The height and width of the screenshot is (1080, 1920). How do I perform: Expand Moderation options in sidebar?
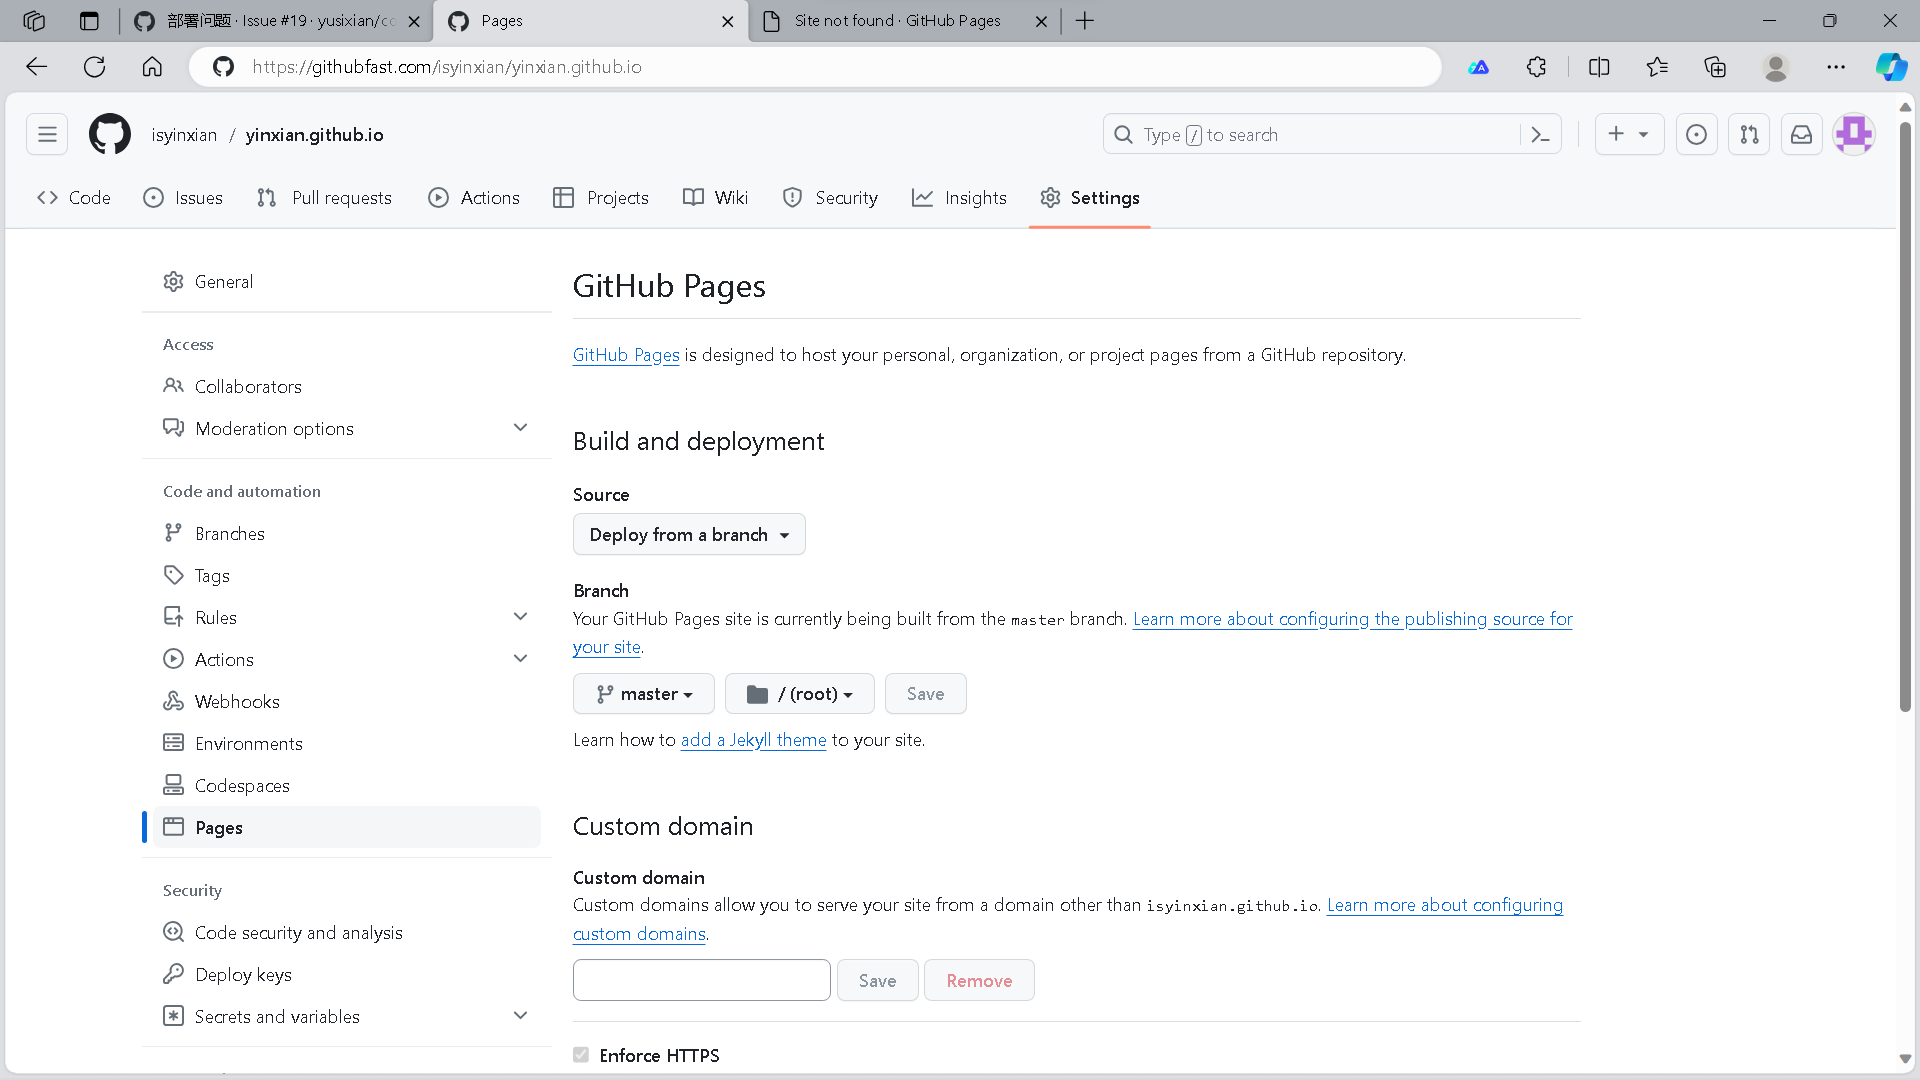(520, 428)
